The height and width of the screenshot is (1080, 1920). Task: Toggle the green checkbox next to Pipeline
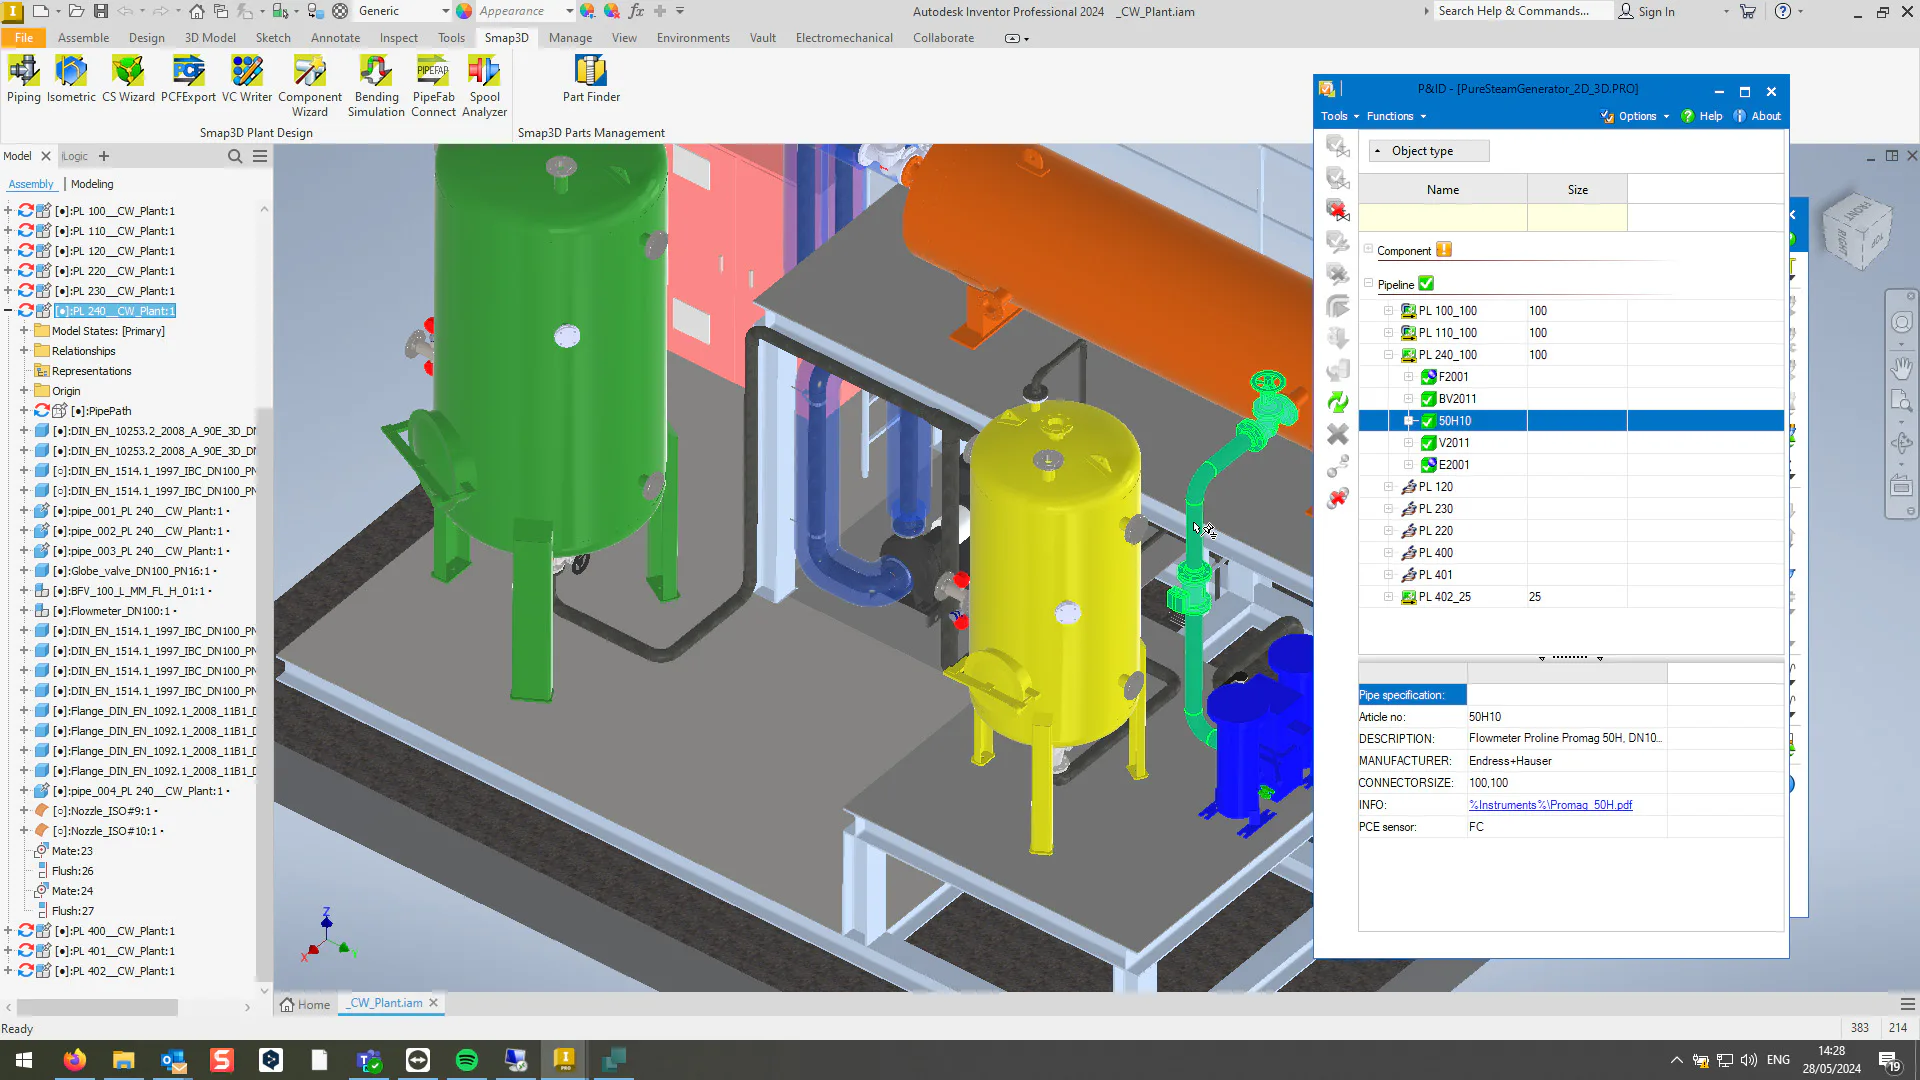tap(1426, 284)
